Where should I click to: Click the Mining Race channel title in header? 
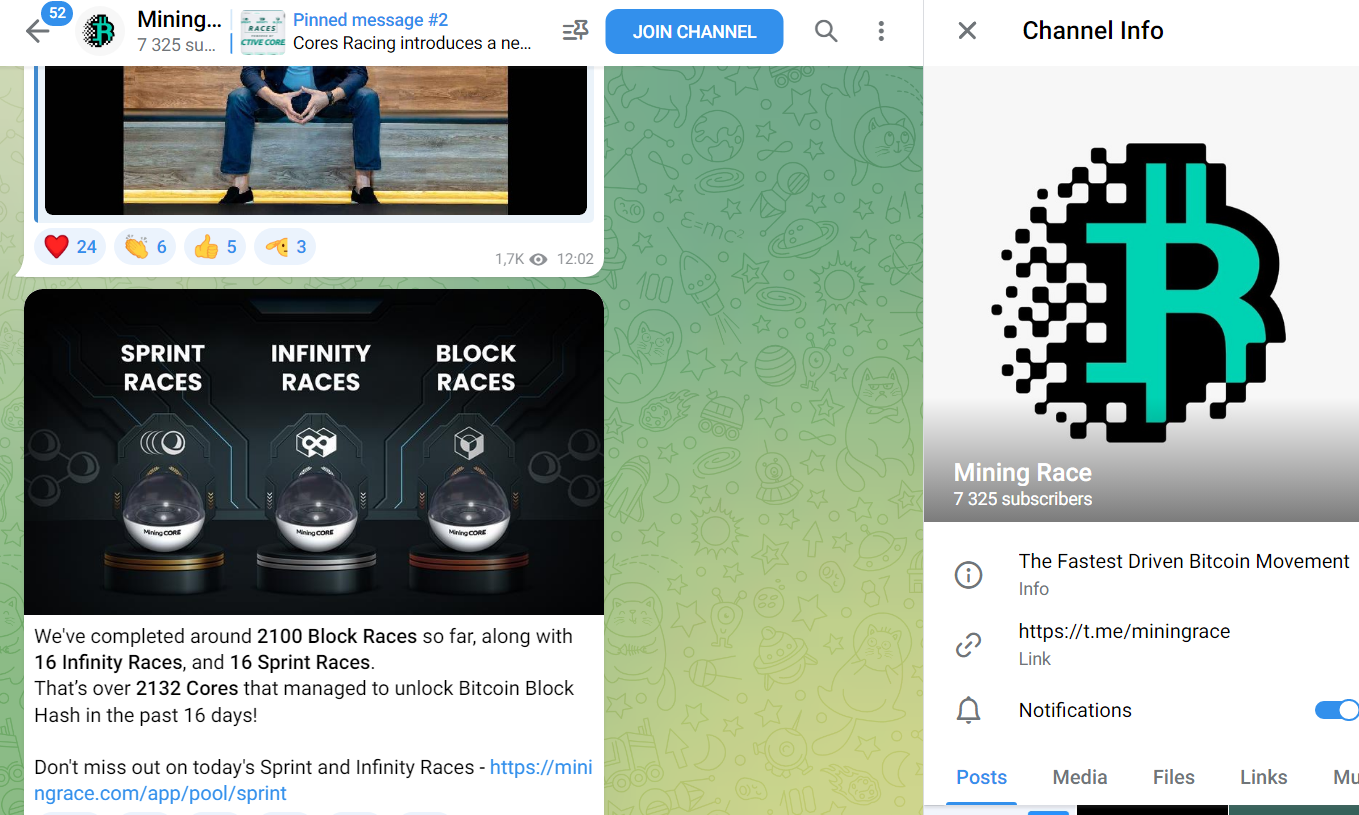(x=179, y=19)
